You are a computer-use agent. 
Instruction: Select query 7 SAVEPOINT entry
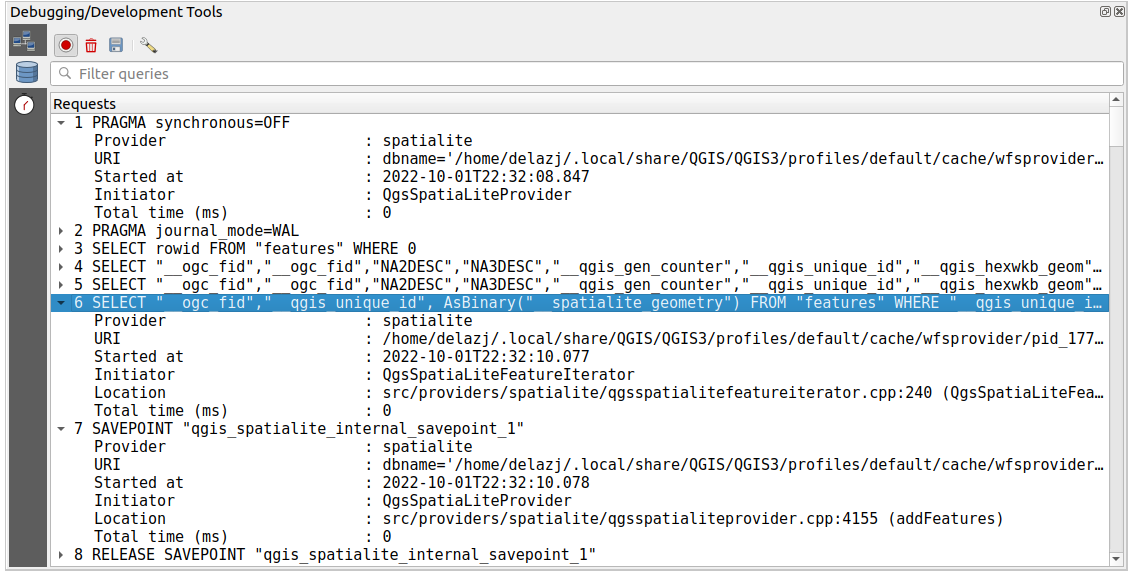coord(300,428)
